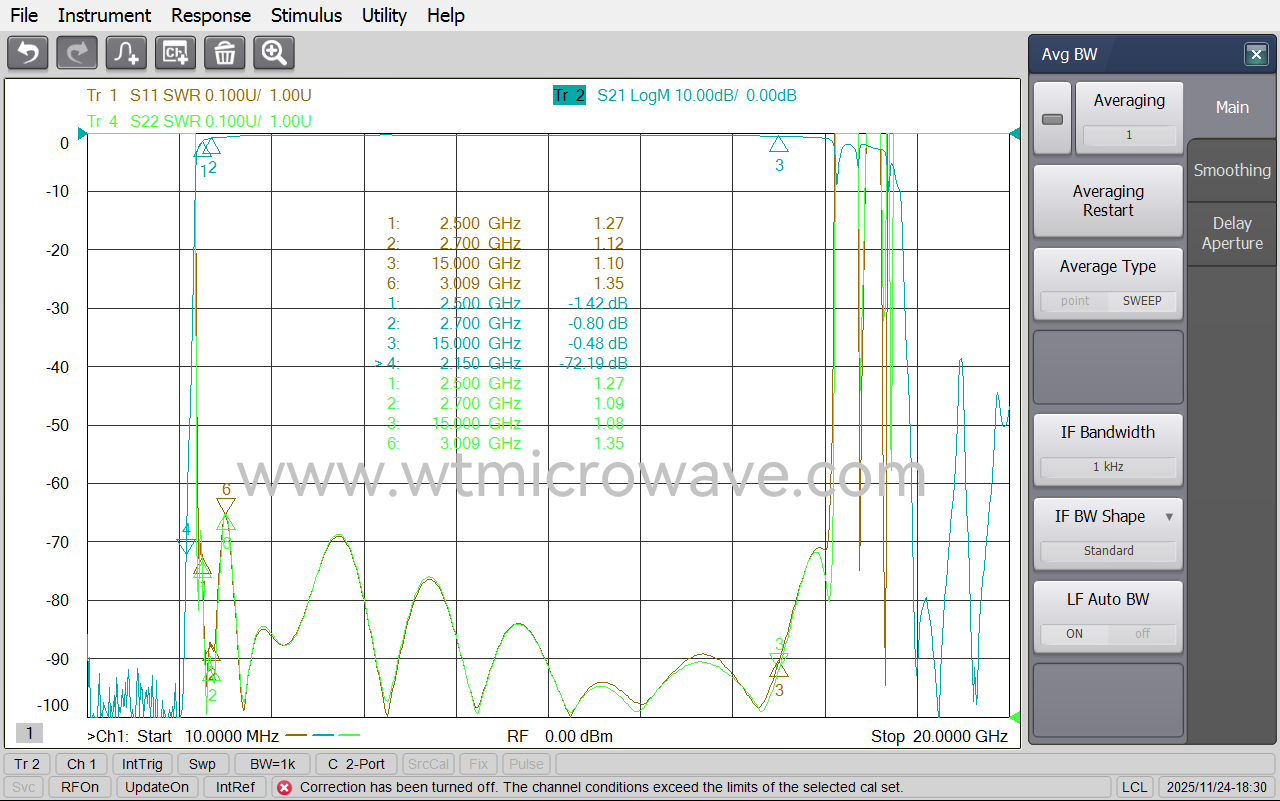1280x801 pixels.
Task: Click the teal marker 4 near -70 dB
Action: (186, 546)
